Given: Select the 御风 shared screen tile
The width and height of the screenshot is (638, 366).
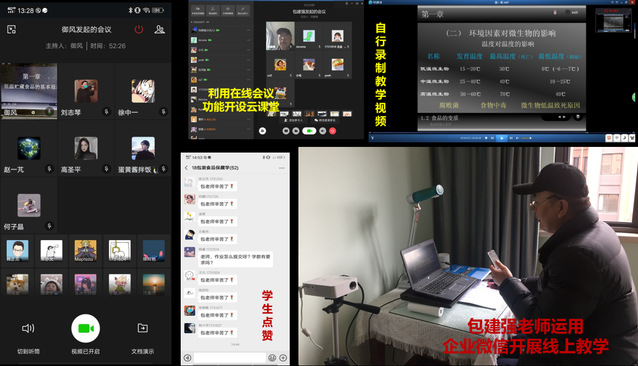Looking at the screenshot, I should pyautogui.click(x=29, y=91).
